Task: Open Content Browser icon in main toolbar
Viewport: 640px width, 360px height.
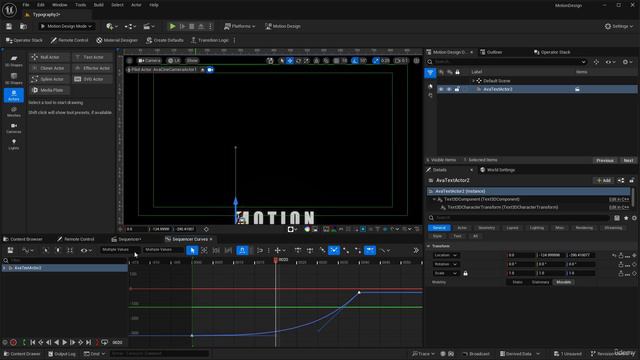Action: 23,27
